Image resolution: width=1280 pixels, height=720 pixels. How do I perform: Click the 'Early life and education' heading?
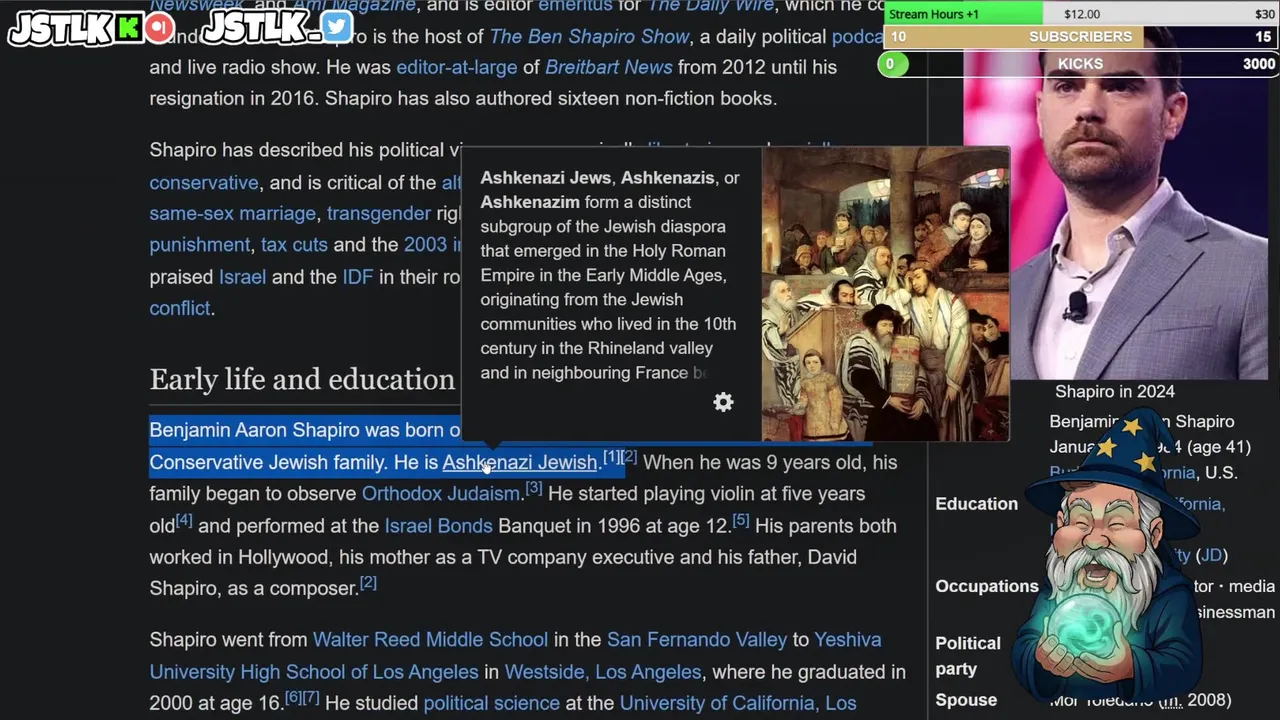click(x=302, y=379)
